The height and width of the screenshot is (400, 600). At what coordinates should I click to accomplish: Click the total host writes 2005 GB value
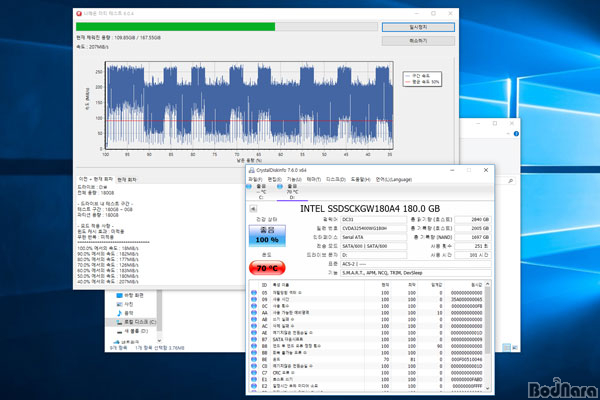[473, 229]
